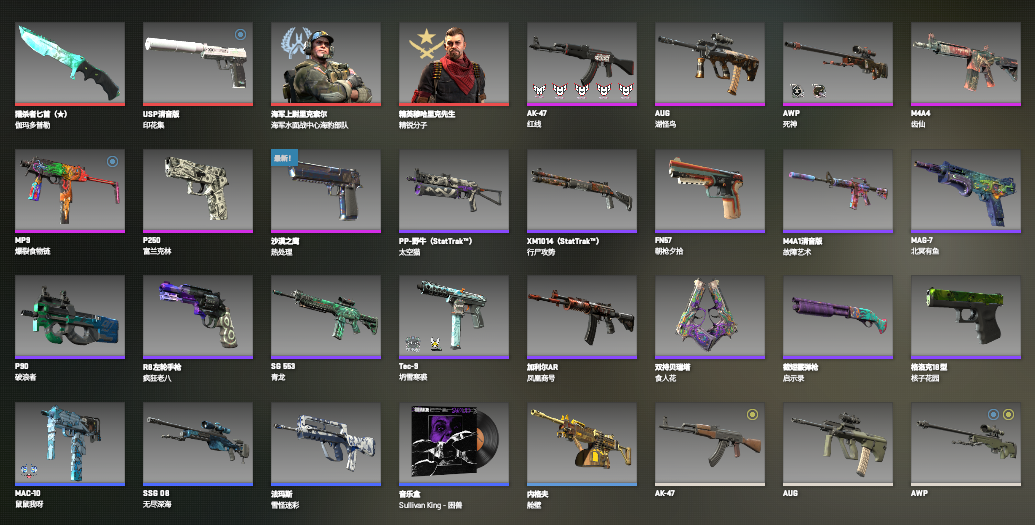Image resolution: width=1035 pixels, height=525 pixels.
Task: Click the CT equipped badge on USP
Action: (x=240, y=34)
